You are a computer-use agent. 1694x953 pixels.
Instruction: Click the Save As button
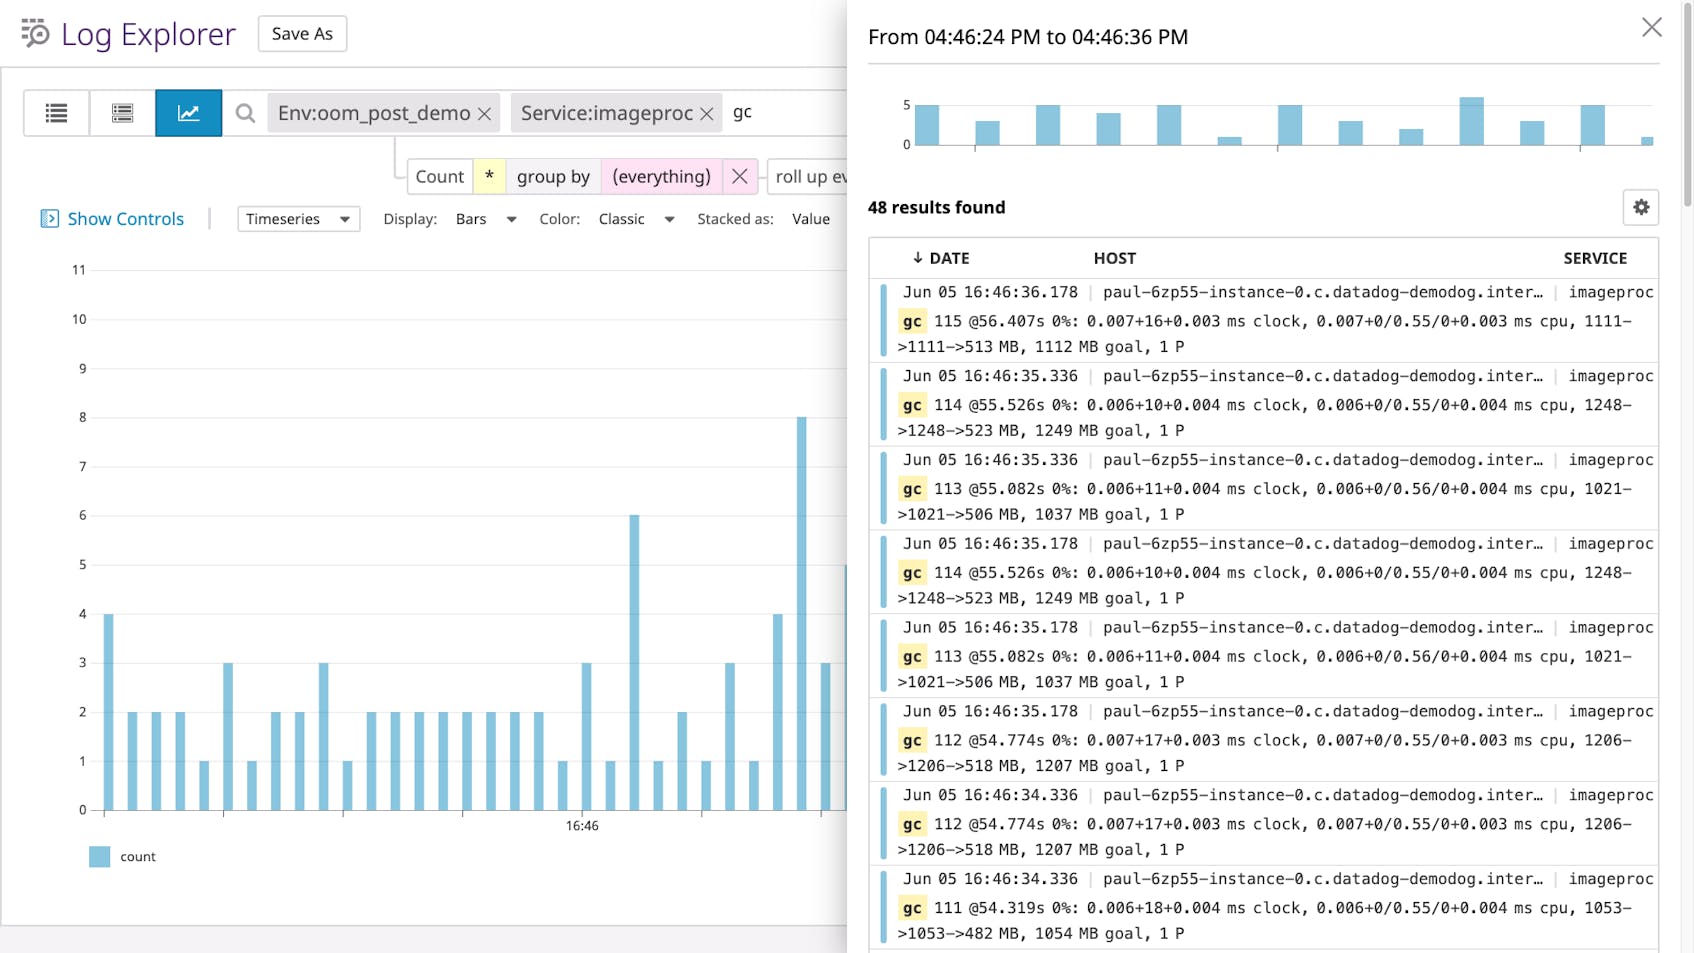point(302,33)
